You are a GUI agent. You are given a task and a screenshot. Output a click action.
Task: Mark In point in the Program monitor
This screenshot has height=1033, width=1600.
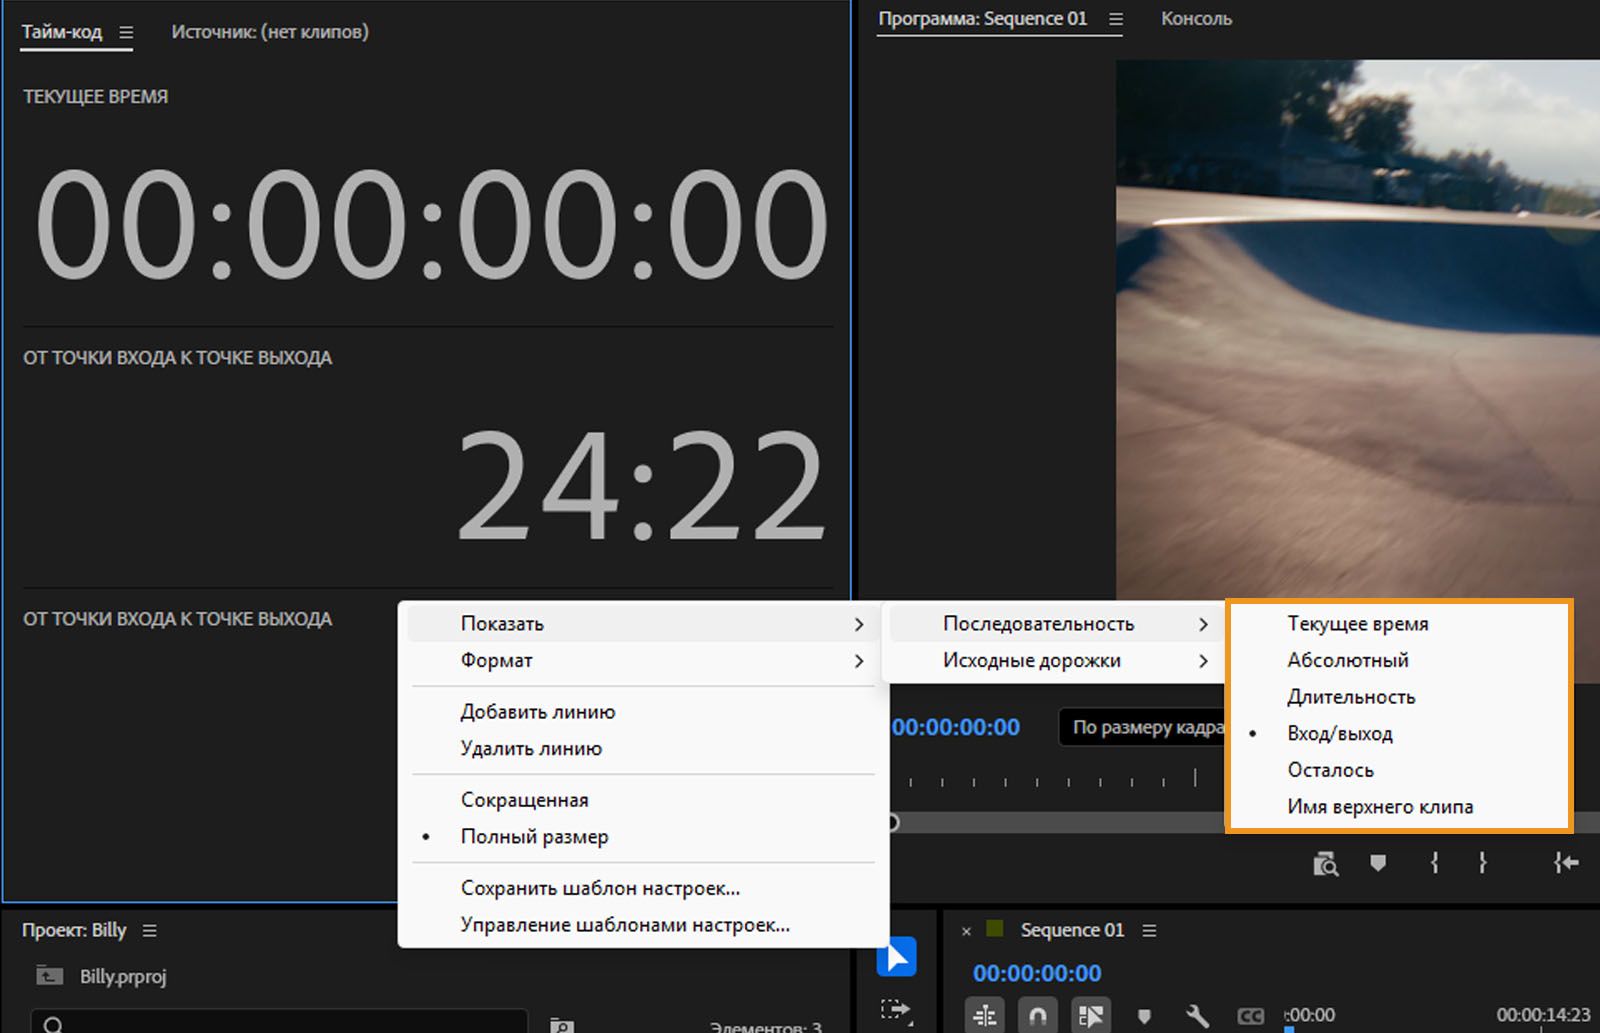tap(1434, 862)
